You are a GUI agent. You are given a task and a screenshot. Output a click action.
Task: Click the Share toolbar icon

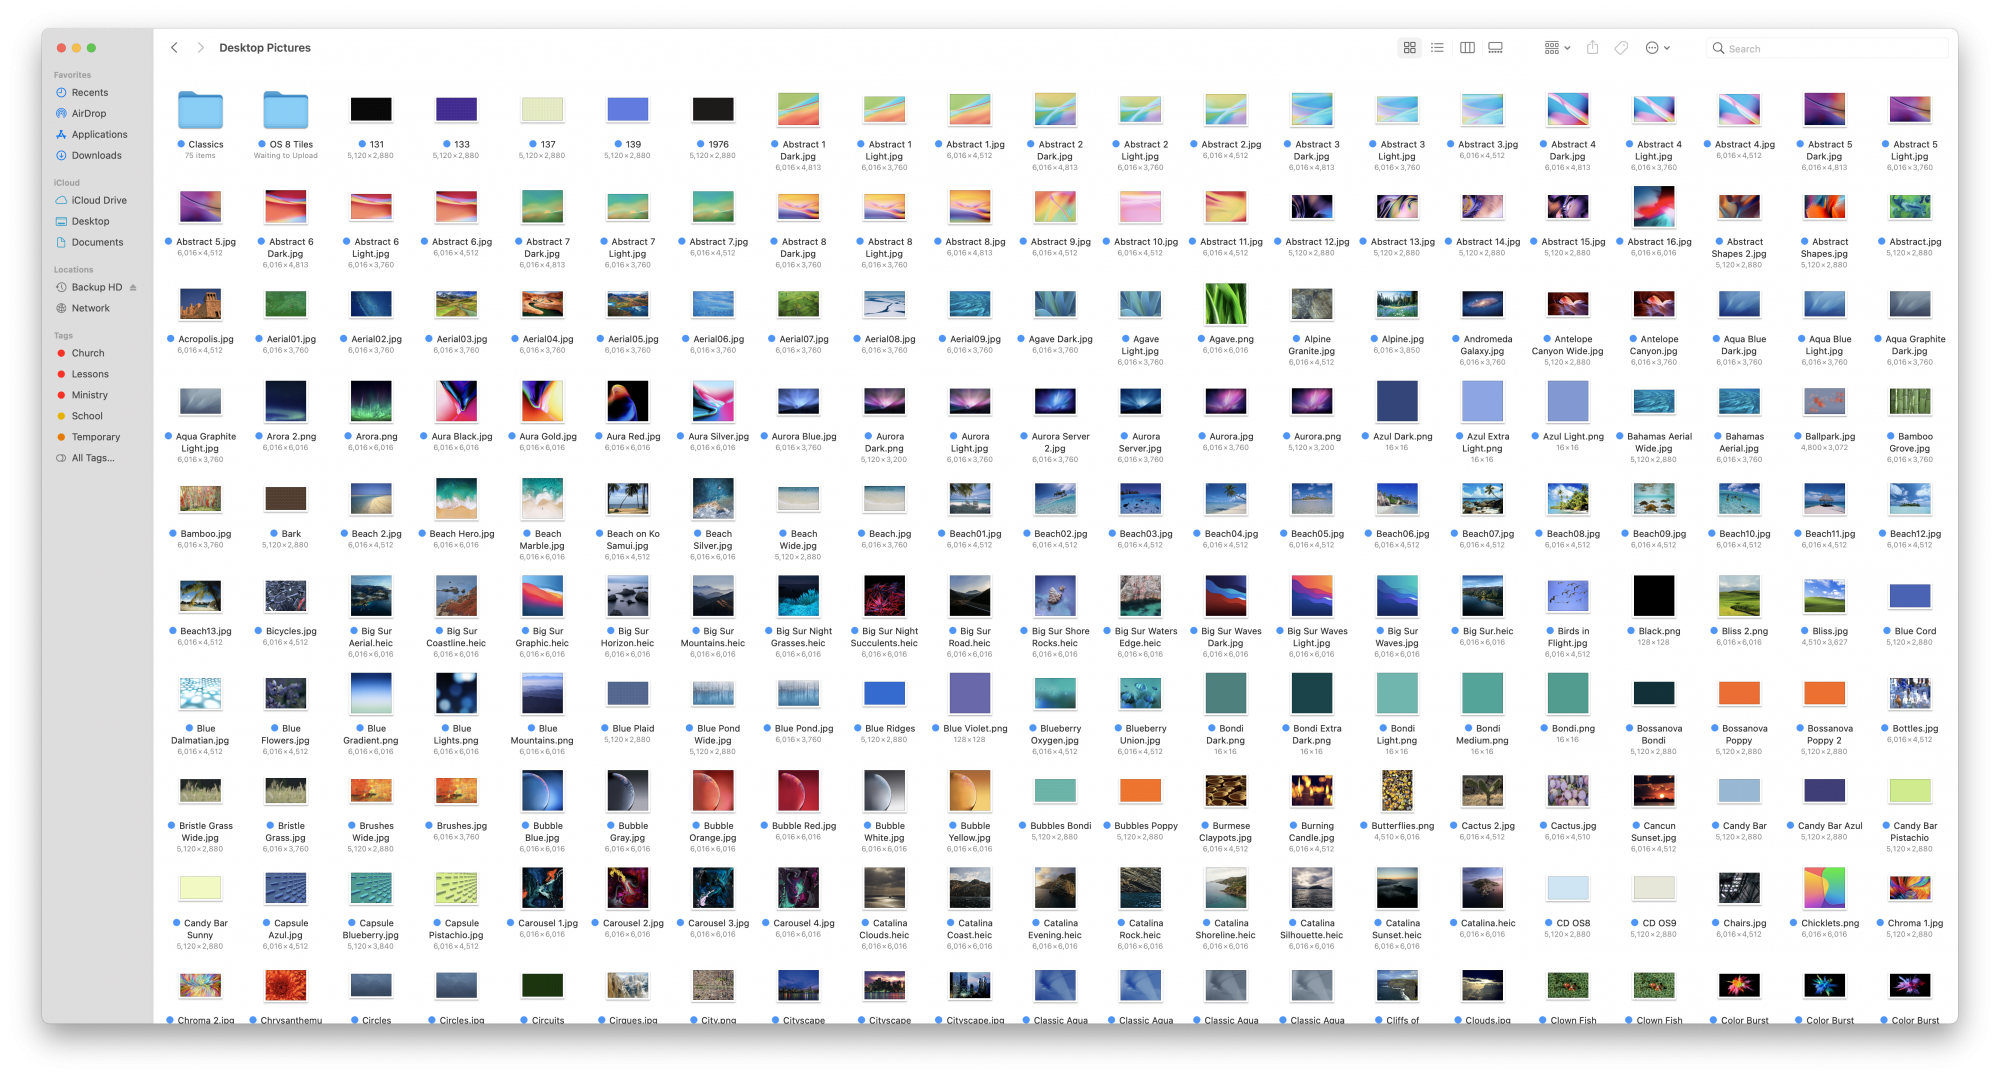point(1592,48)
